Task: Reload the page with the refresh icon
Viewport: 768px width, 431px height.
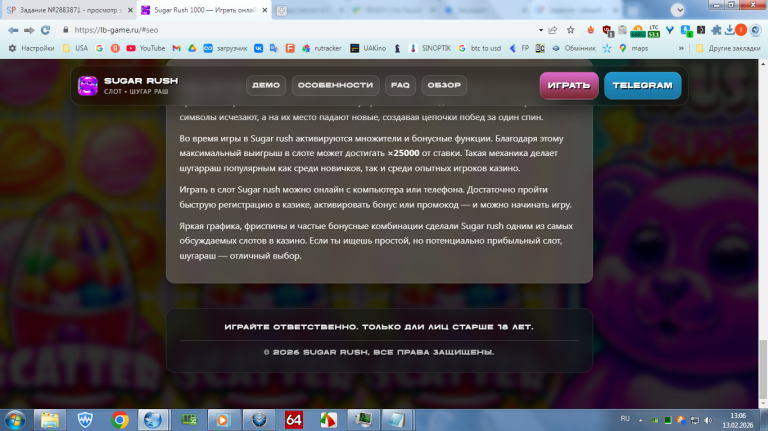Action: pyautogui.click(x=46, y=30)
